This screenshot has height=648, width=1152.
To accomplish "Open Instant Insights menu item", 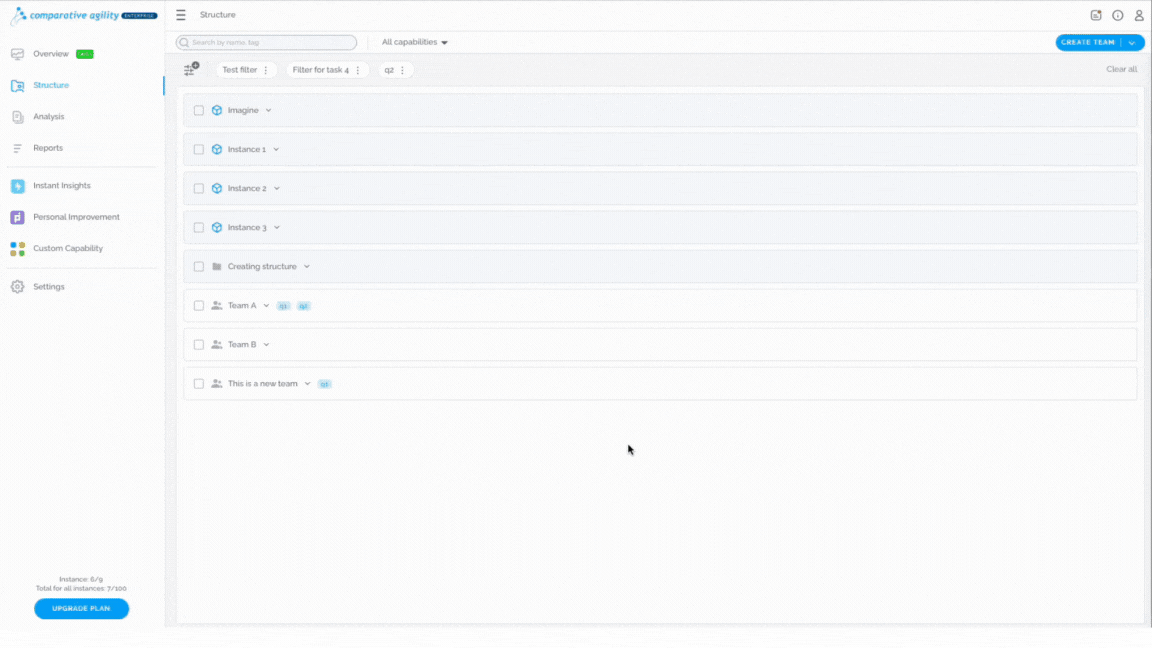I will pyautogui.click(x=62, y=186).
